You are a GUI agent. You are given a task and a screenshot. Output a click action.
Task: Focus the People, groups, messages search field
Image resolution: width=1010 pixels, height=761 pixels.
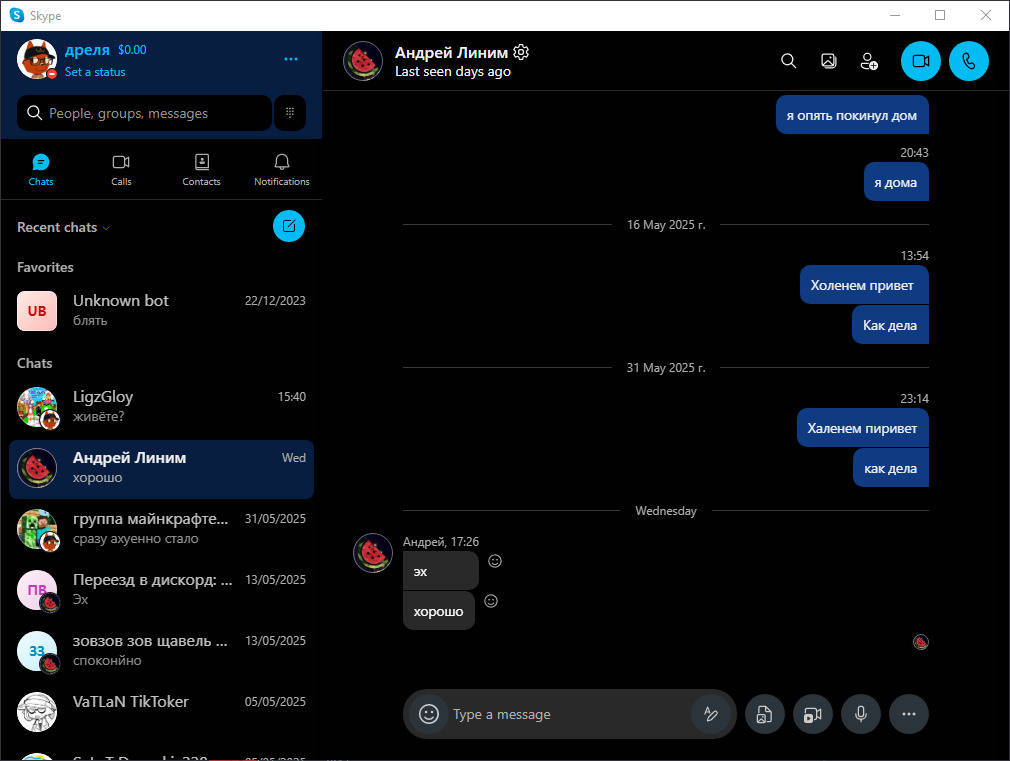click(144, 113)
